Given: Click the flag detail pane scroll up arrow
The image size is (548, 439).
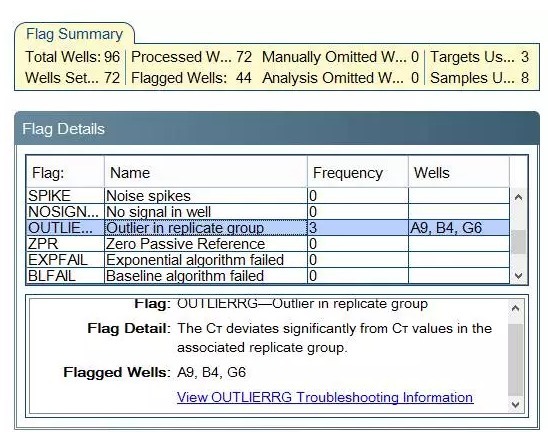Looking at the screenshot, I should point(515,308).
